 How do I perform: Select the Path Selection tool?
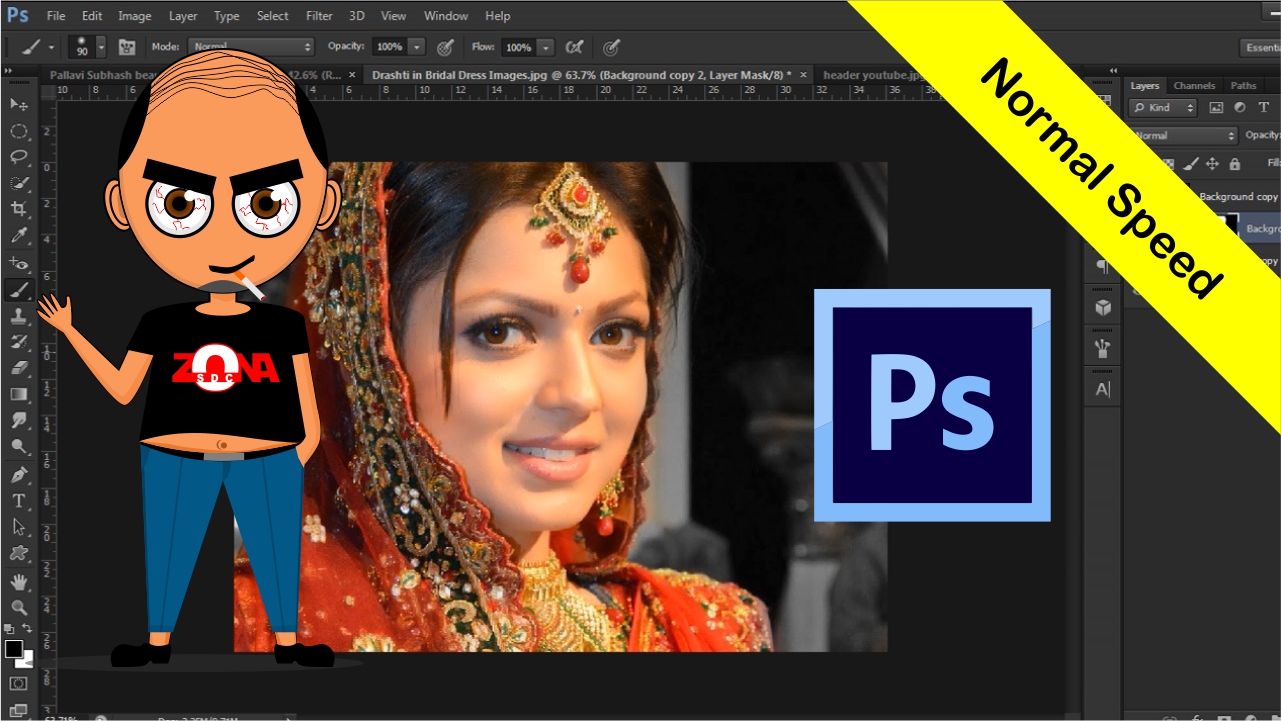[x=19, y=526]
